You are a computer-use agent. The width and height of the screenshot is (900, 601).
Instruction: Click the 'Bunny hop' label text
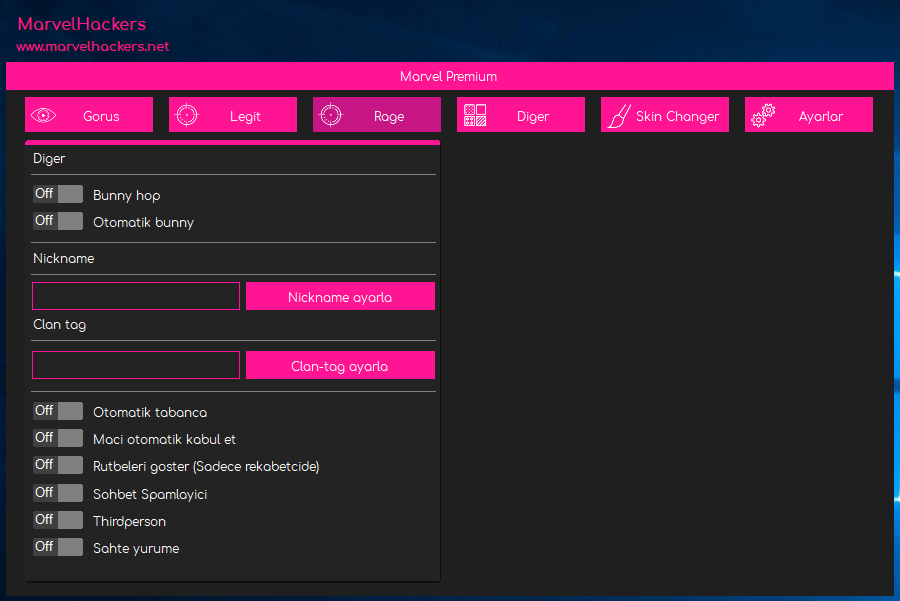[127, 196]
